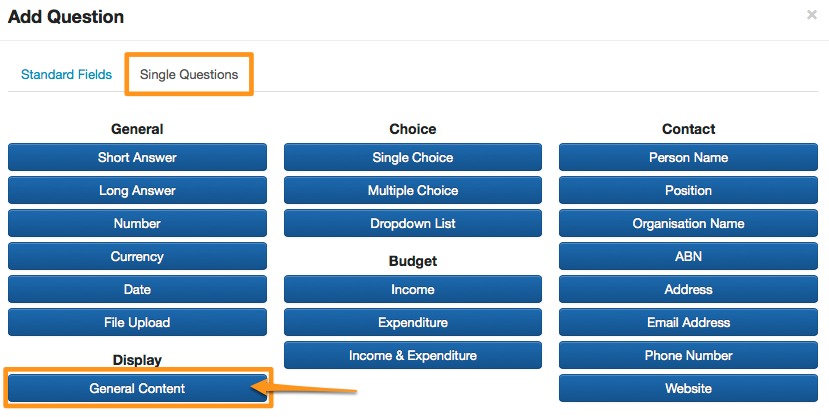Select the Single Questions tab
The image size is (829, 417).
click(x=189, y=75)
